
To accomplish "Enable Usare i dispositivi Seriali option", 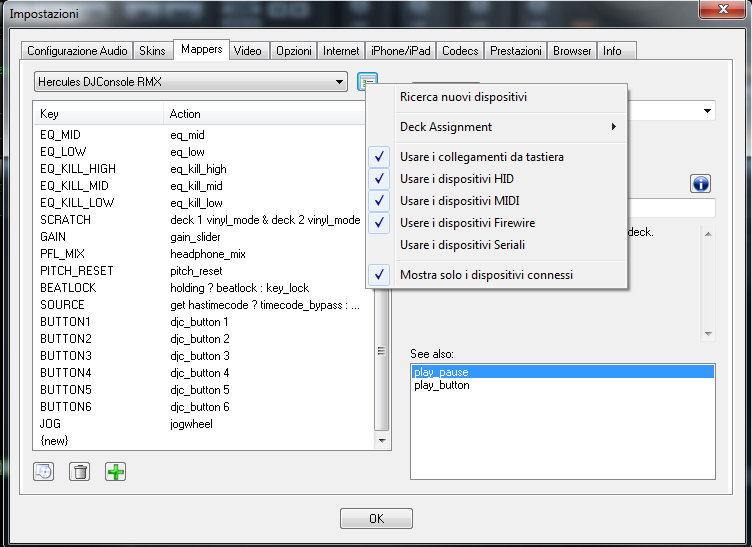I will pos(497,245).
